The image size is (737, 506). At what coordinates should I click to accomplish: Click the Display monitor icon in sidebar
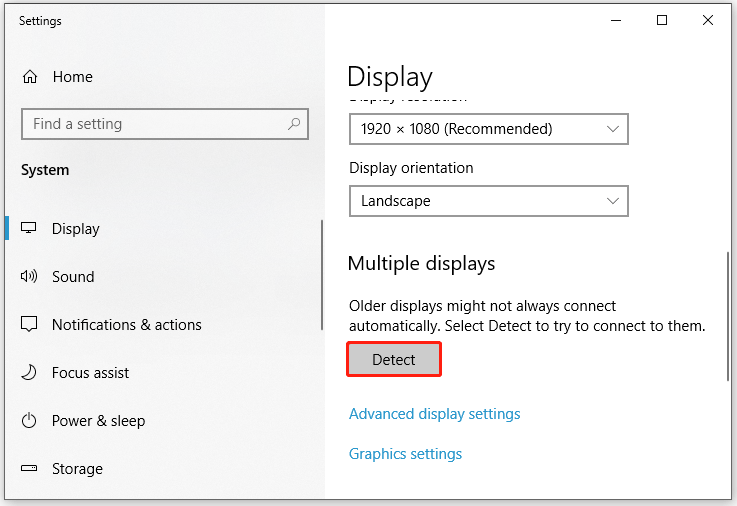pos(29,228)
